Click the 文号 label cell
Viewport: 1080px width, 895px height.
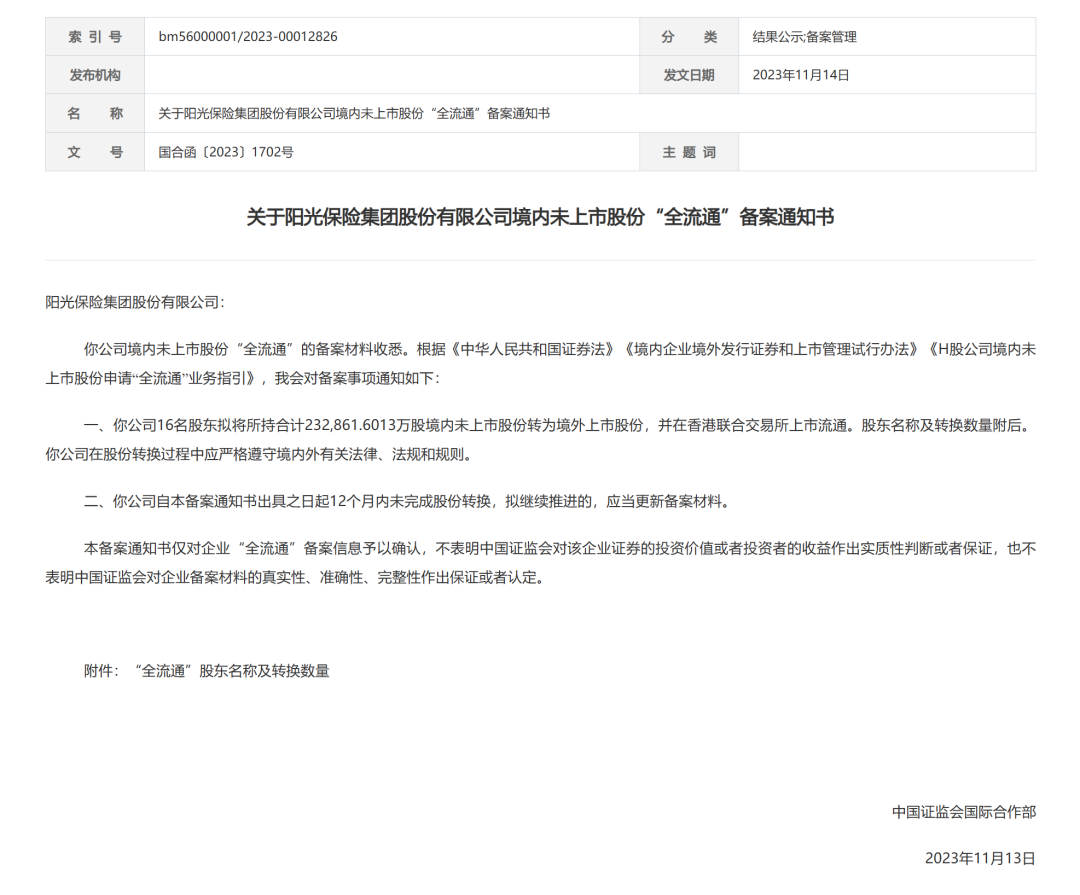click(x=95, y=152)
